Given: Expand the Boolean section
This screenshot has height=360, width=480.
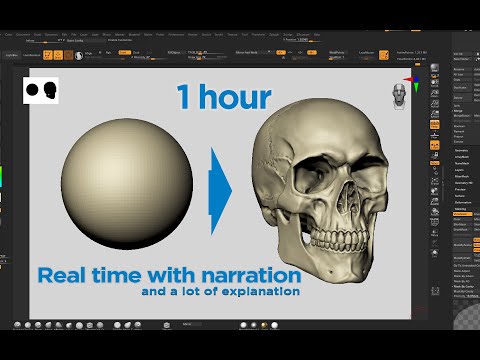Looking at the screenshot, I should pos(459,126).
